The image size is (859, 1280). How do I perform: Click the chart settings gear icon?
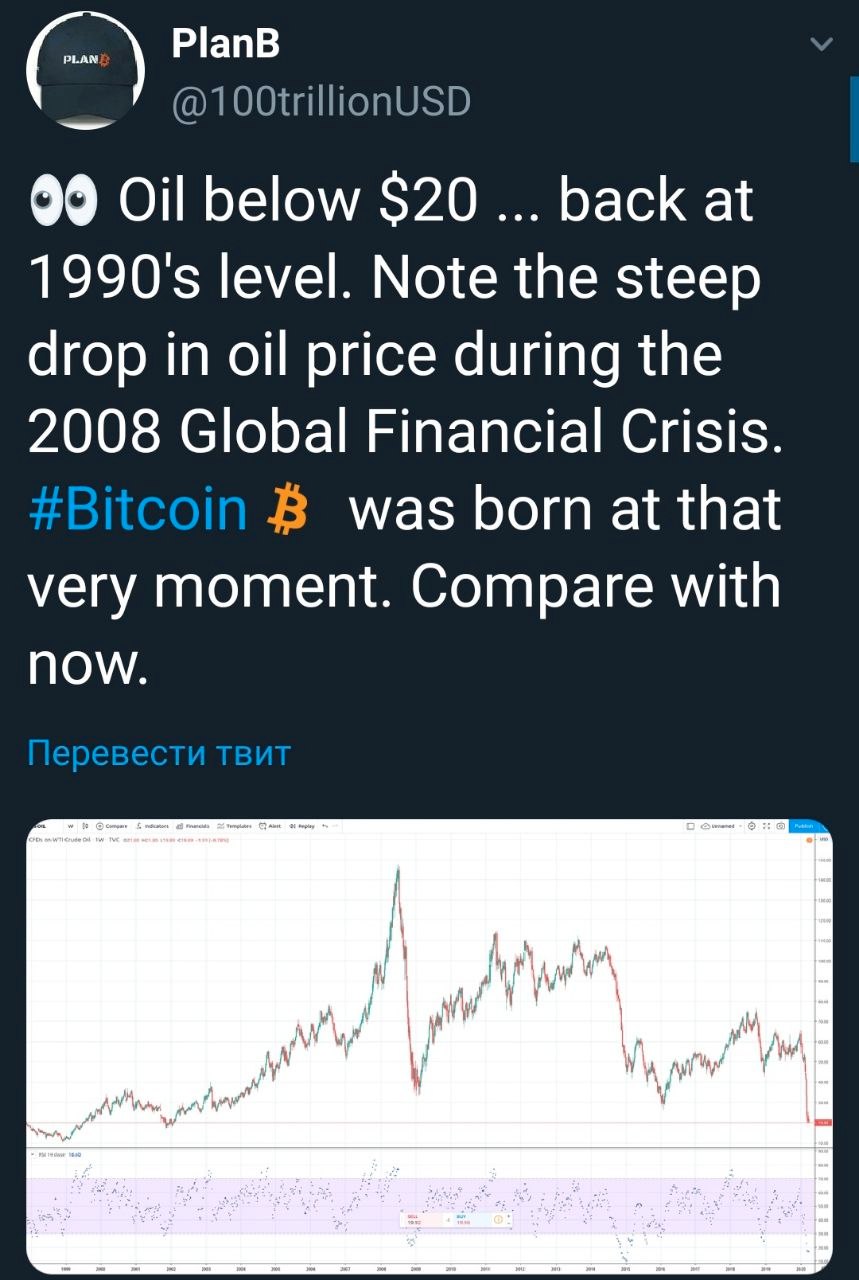click(x=752, y=826)
